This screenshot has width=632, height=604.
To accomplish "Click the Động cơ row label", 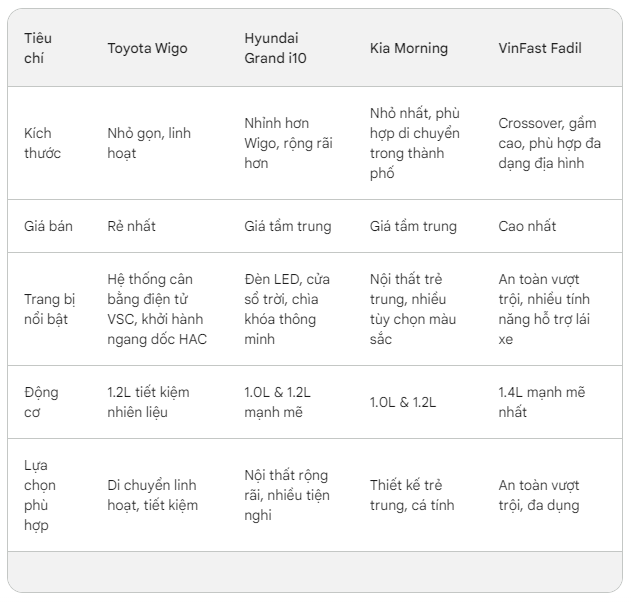I will coord(41,402).
